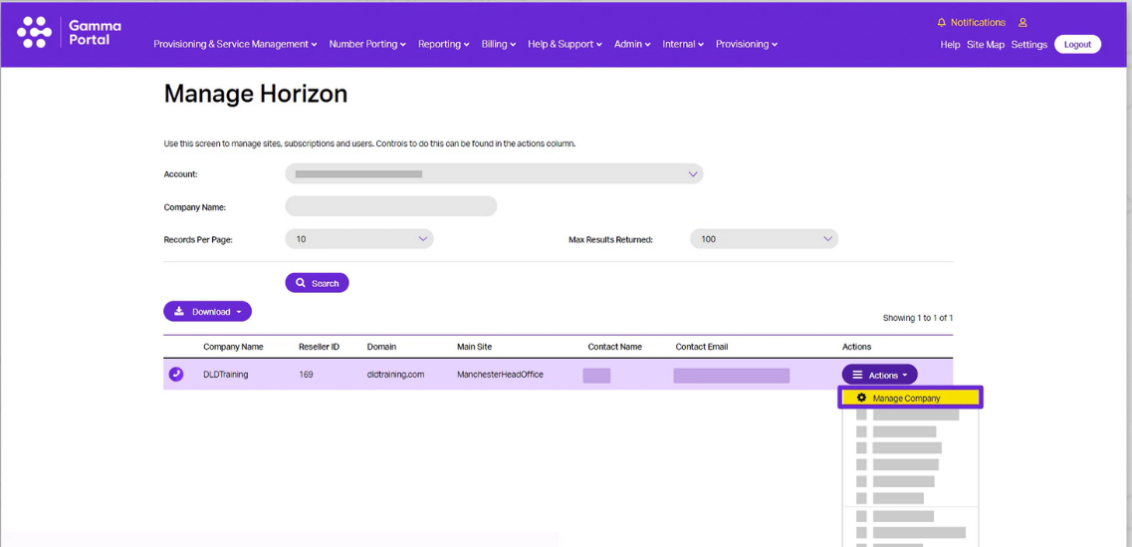Select Manage Company from the Actions menu
The height and width of the screenshot is (547, 1132).
(910, 398)
